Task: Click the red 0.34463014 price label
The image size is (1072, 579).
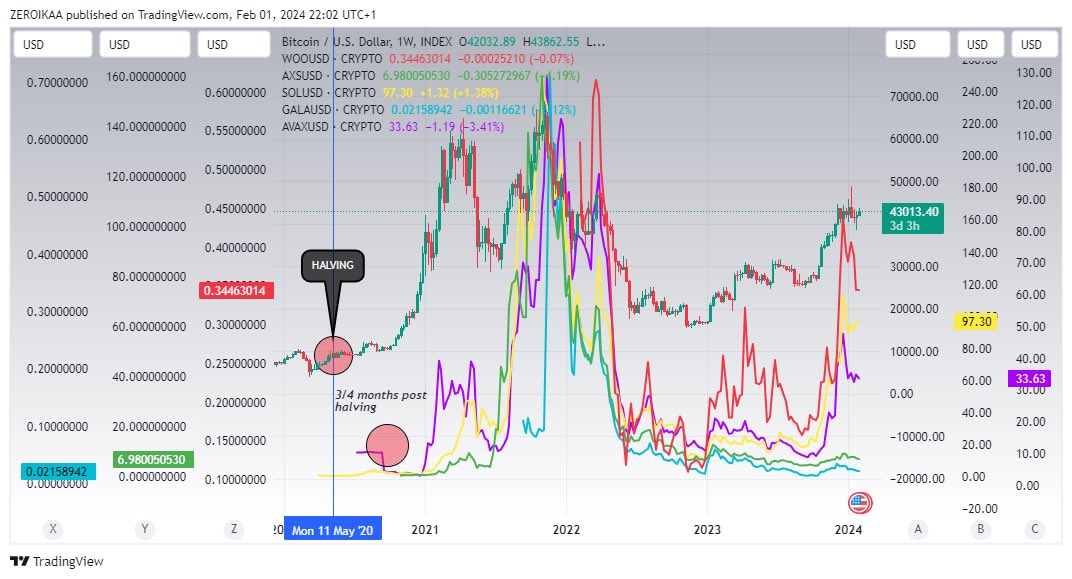Action: pos(237,291)
